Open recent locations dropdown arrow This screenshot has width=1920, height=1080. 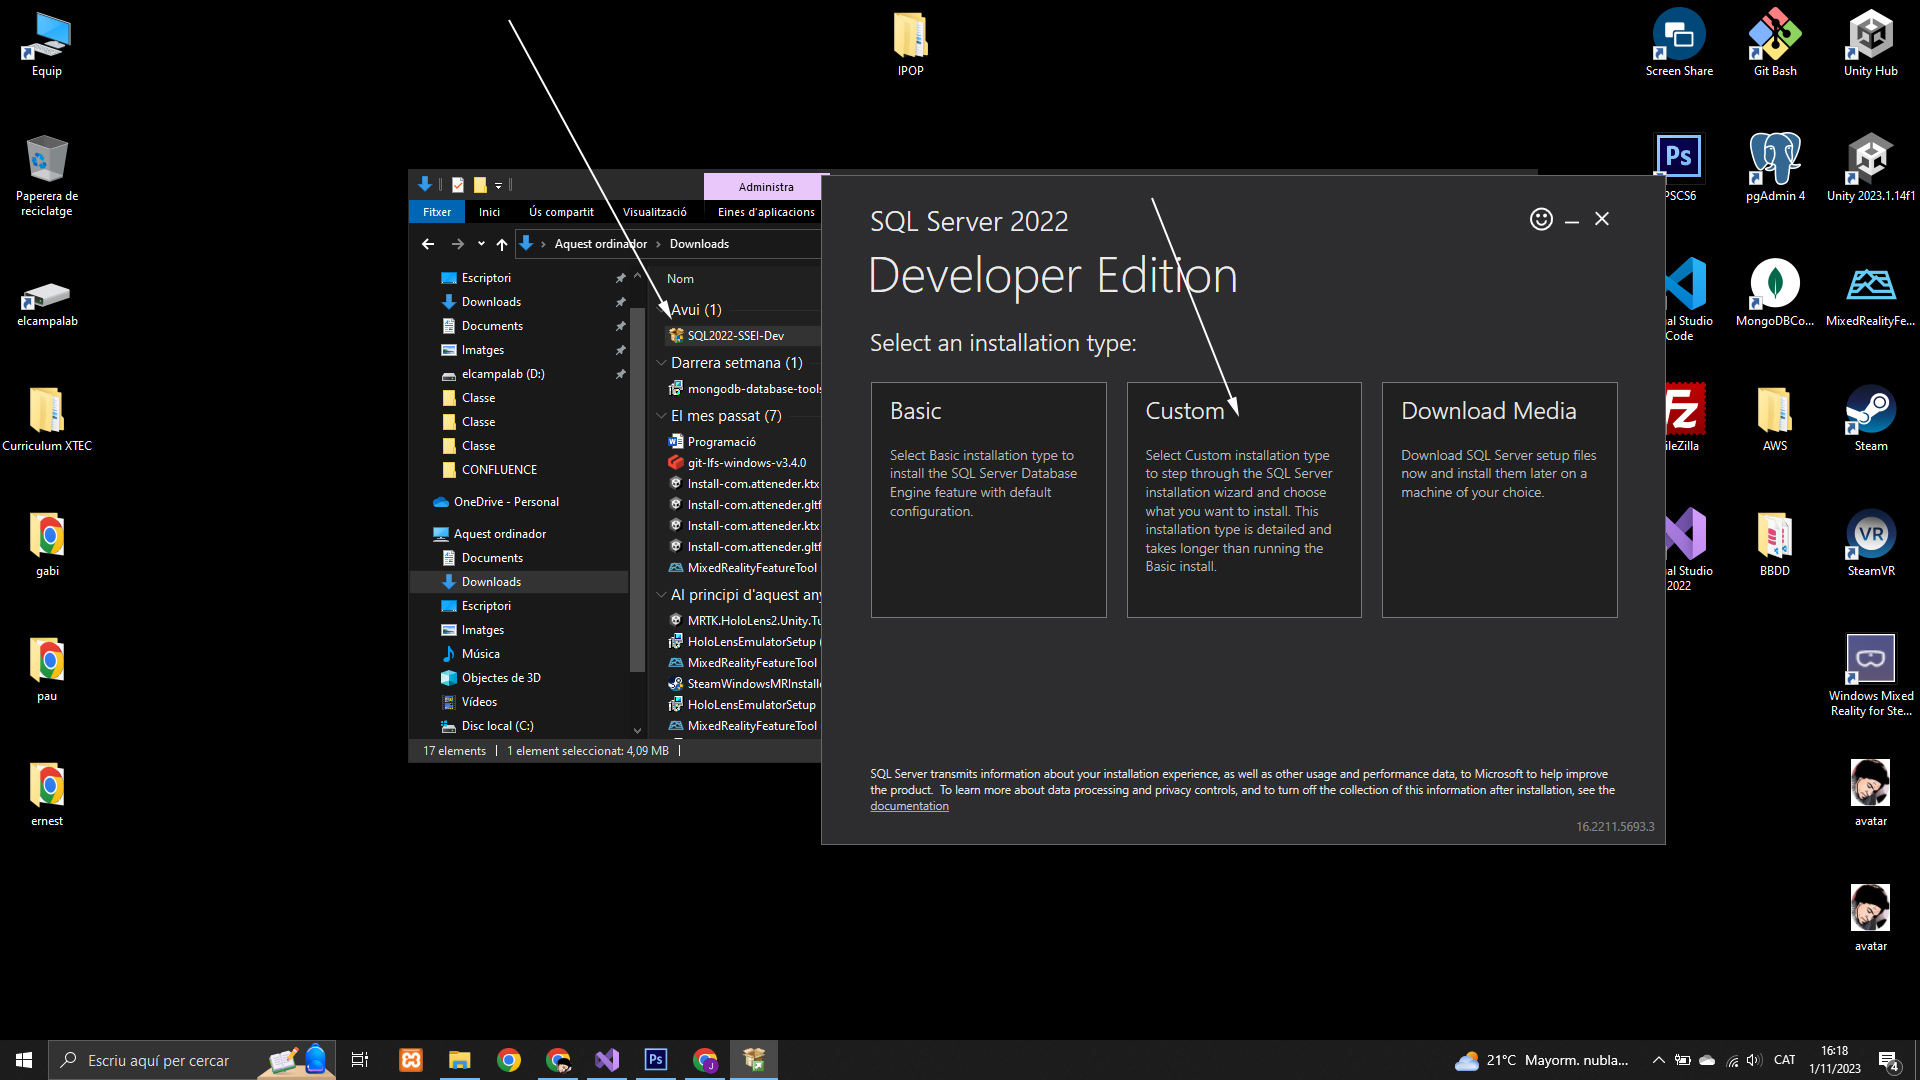pos(481,244)
